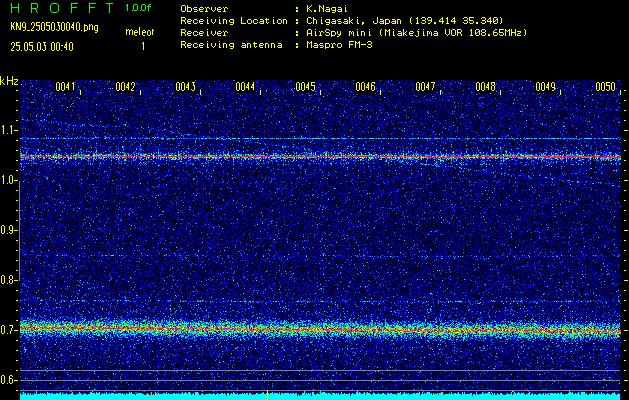Screen dimensions: 629x400
Task: Click the HROFFT title text
Action: click(x=62, y=8)
